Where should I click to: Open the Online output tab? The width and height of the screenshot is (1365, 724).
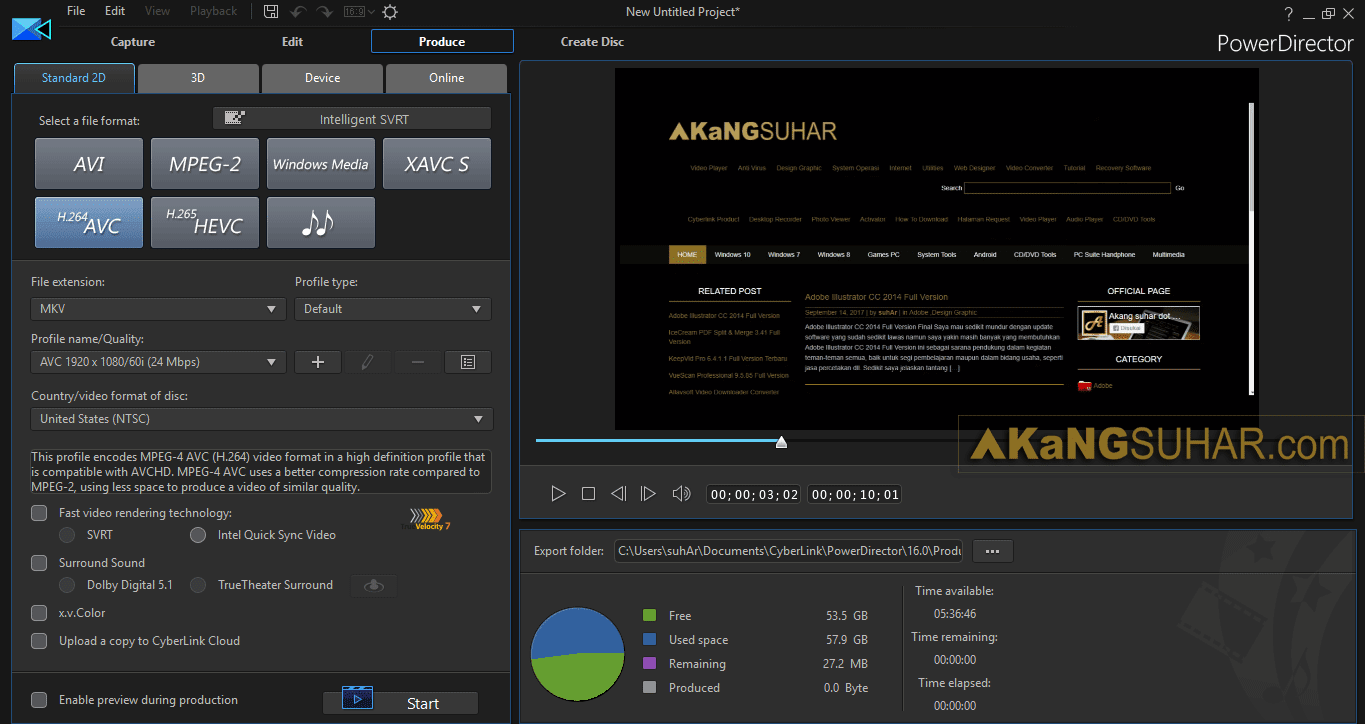(446, 78)
